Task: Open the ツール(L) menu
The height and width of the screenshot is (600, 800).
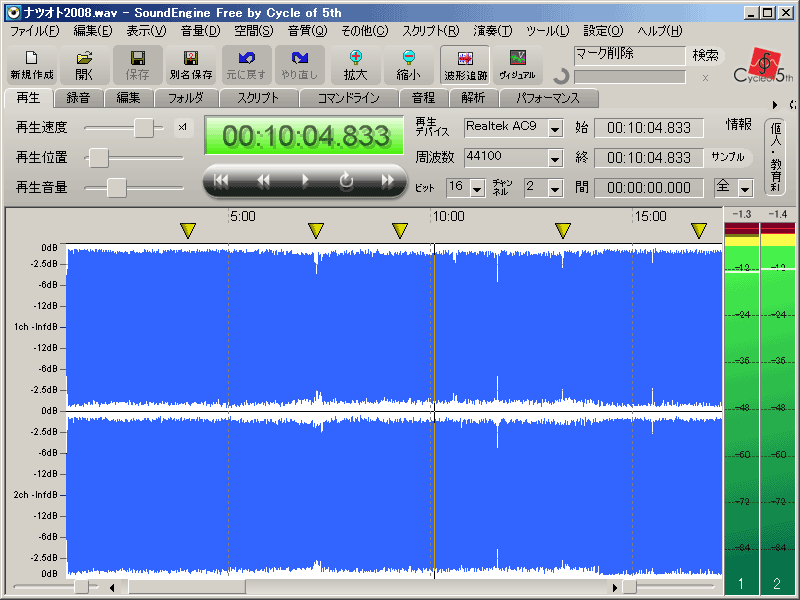Action: point(547,31)
